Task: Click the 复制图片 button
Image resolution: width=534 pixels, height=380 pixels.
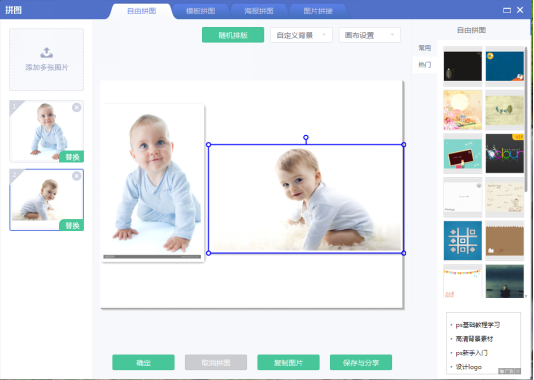Action: (x=288, y=362)
